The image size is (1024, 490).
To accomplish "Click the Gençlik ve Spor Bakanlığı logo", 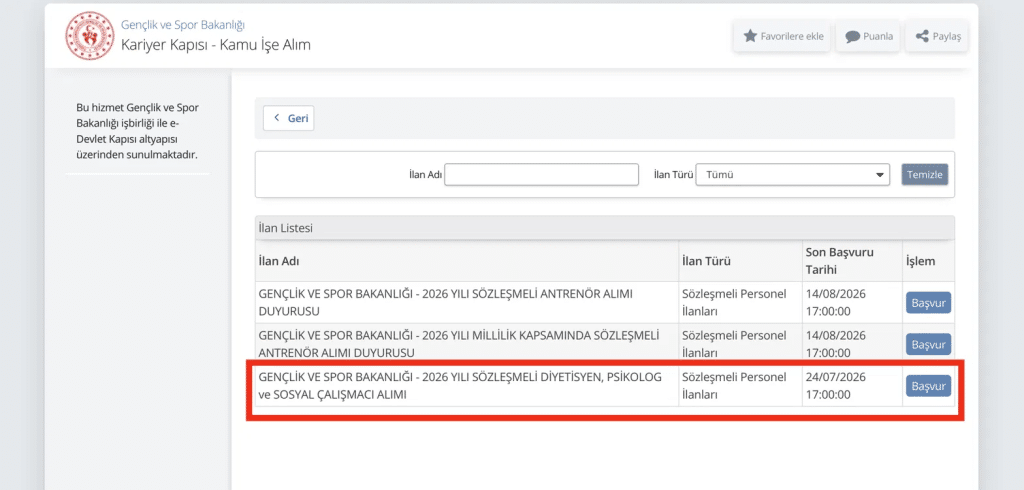I will pyautogui.click(x=89, y=37).
